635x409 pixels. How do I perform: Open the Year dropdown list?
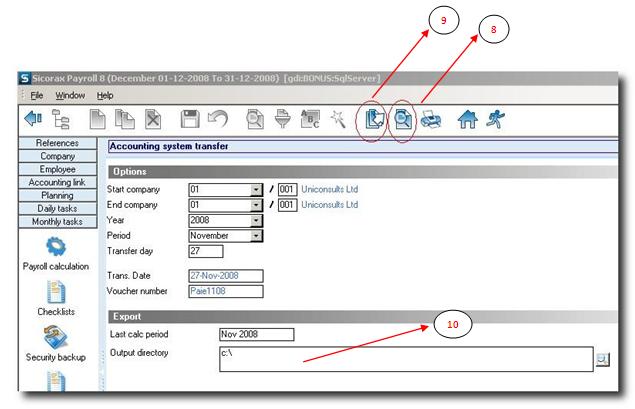click(256, 220)
